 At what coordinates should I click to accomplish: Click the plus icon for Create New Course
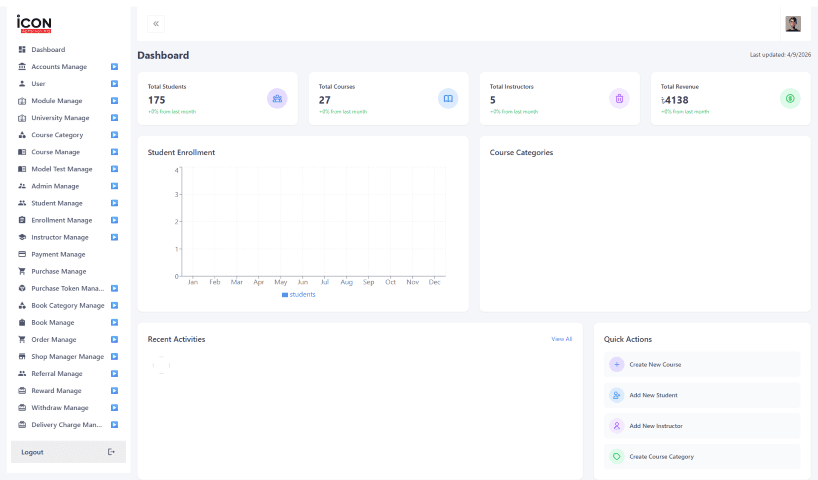617,365
